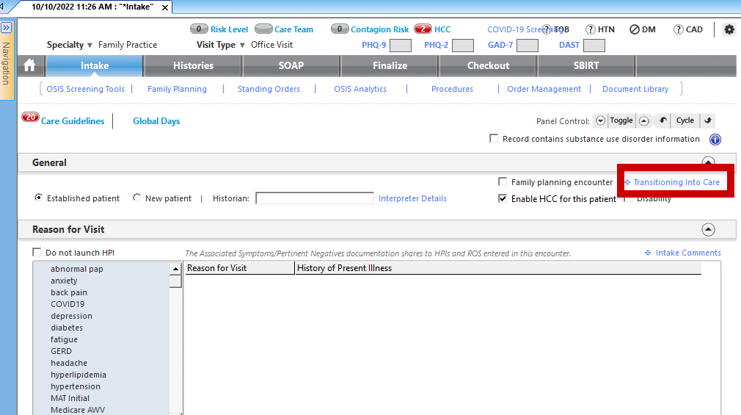Open the settings gear icon
741x415 pixels.
pyautogui.click(x=729, y=29)
